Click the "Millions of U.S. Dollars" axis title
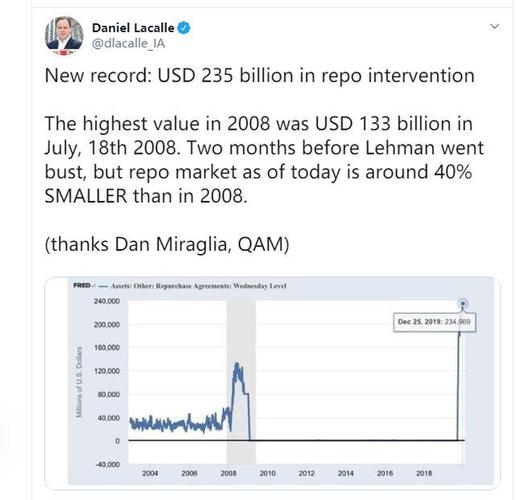Viewport: 516px width, 500px height. tap(79, 382)
